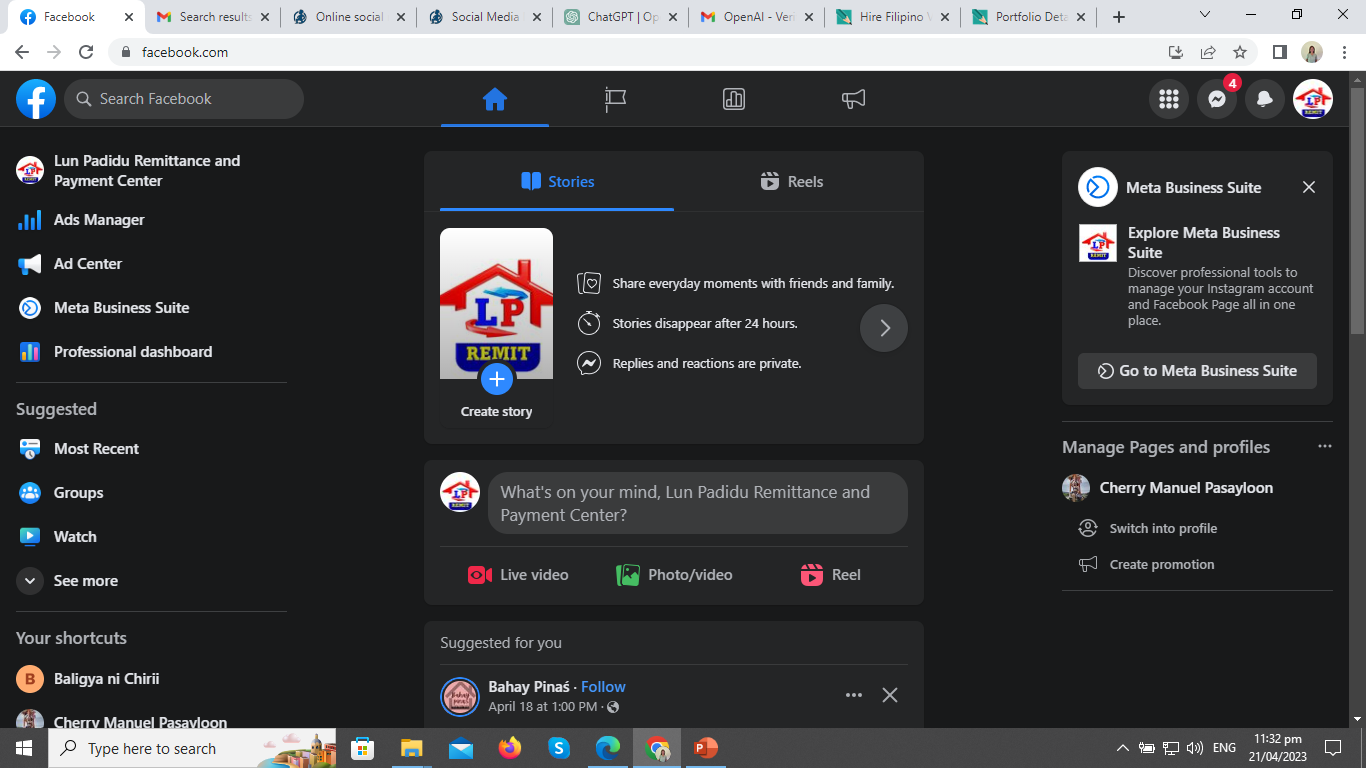The height and width of the screenshot is (768, 1366).
Task: Click the Facebook logo icon
Action: 36,99
